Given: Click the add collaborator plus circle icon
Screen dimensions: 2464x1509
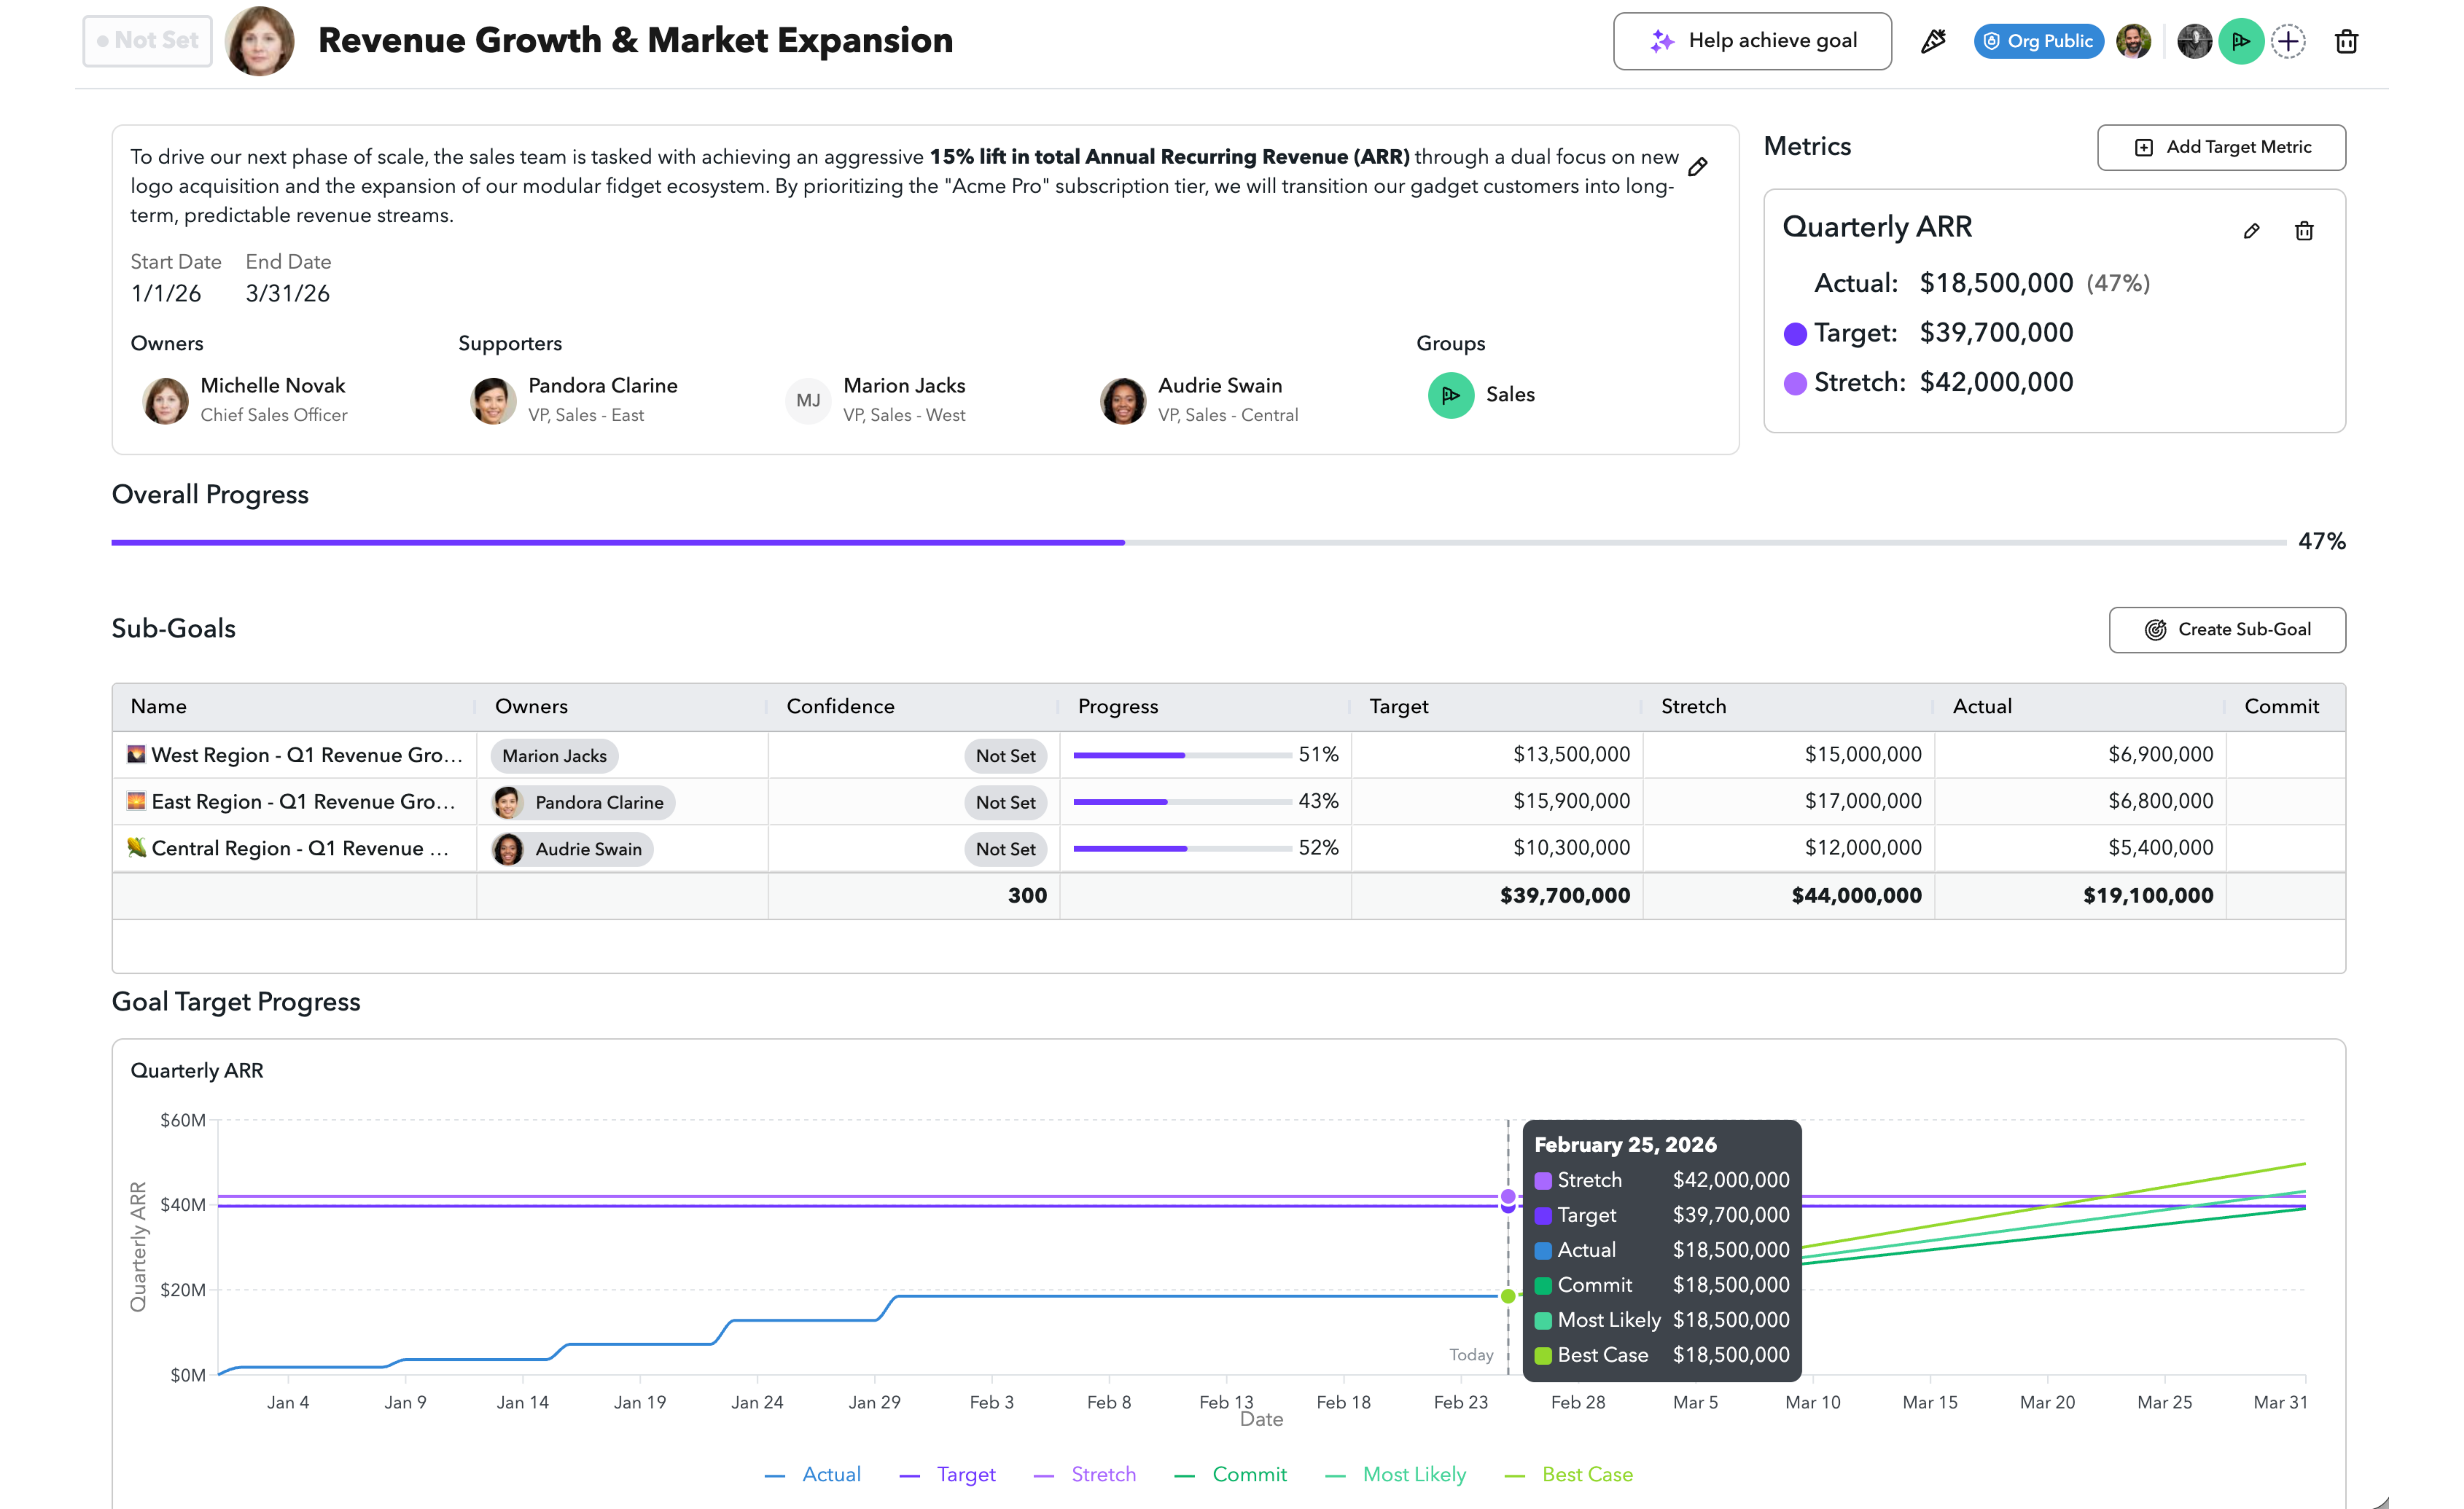Looking at the screenshot, I should point(2288,41).
